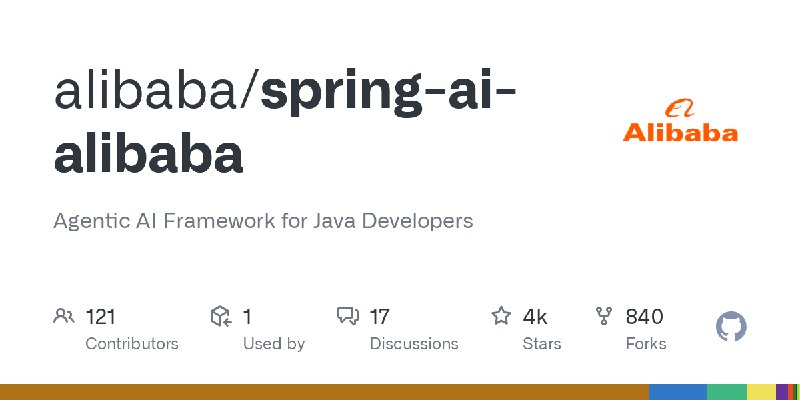Screen dimensions: 800x400
Task: Click the Contributors people icon
Action: pos(64,316)
